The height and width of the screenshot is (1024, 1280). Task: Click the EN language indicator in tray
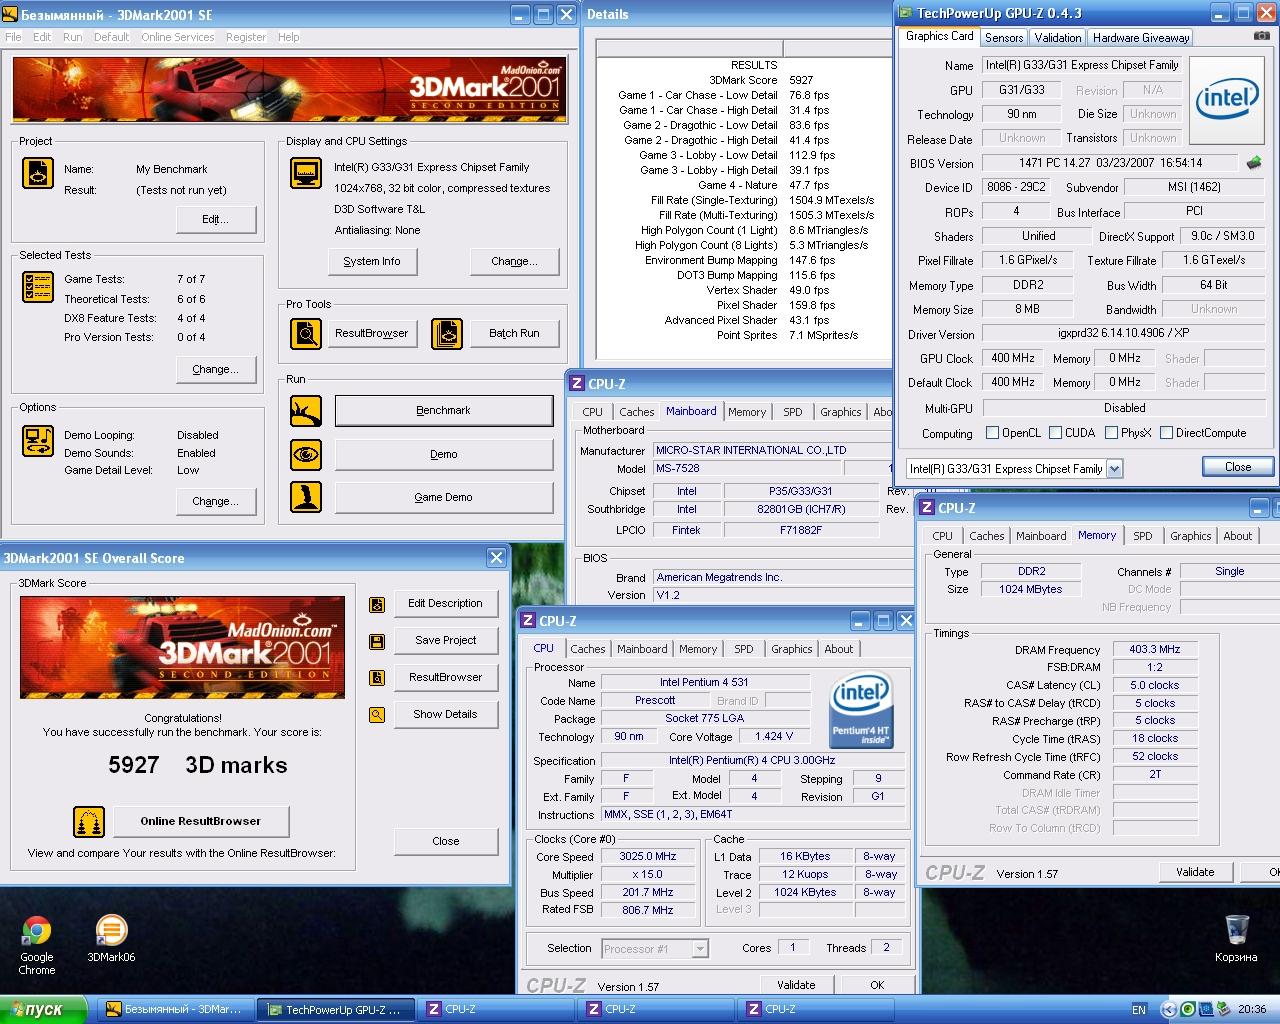pos(1139,1010)
